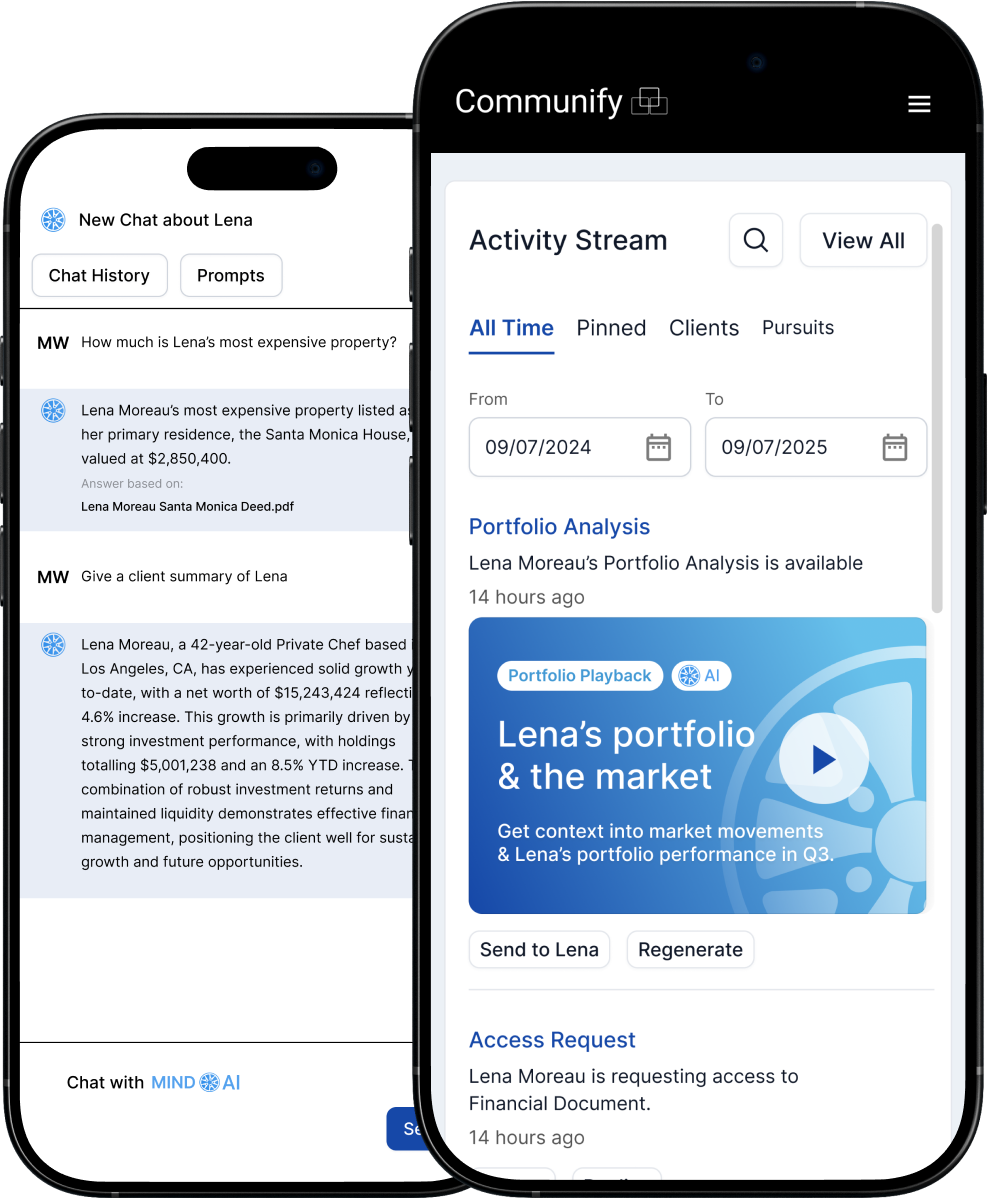Click the Mind AI icon beside New Chat title
Screen dimensions: 988x1198
pos(53,220)
